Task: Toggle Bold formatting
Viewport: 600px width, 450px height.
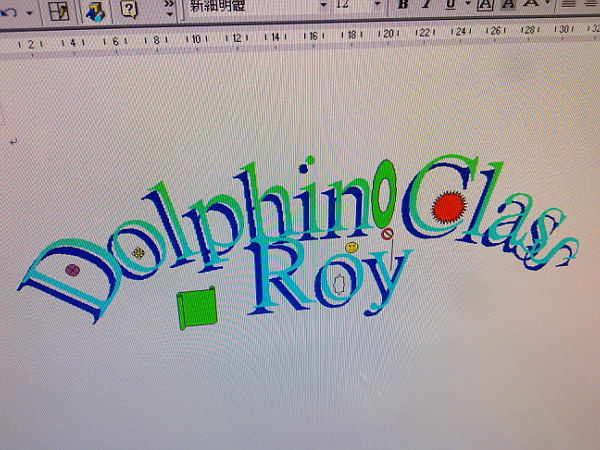Action: tap(403, 4)
